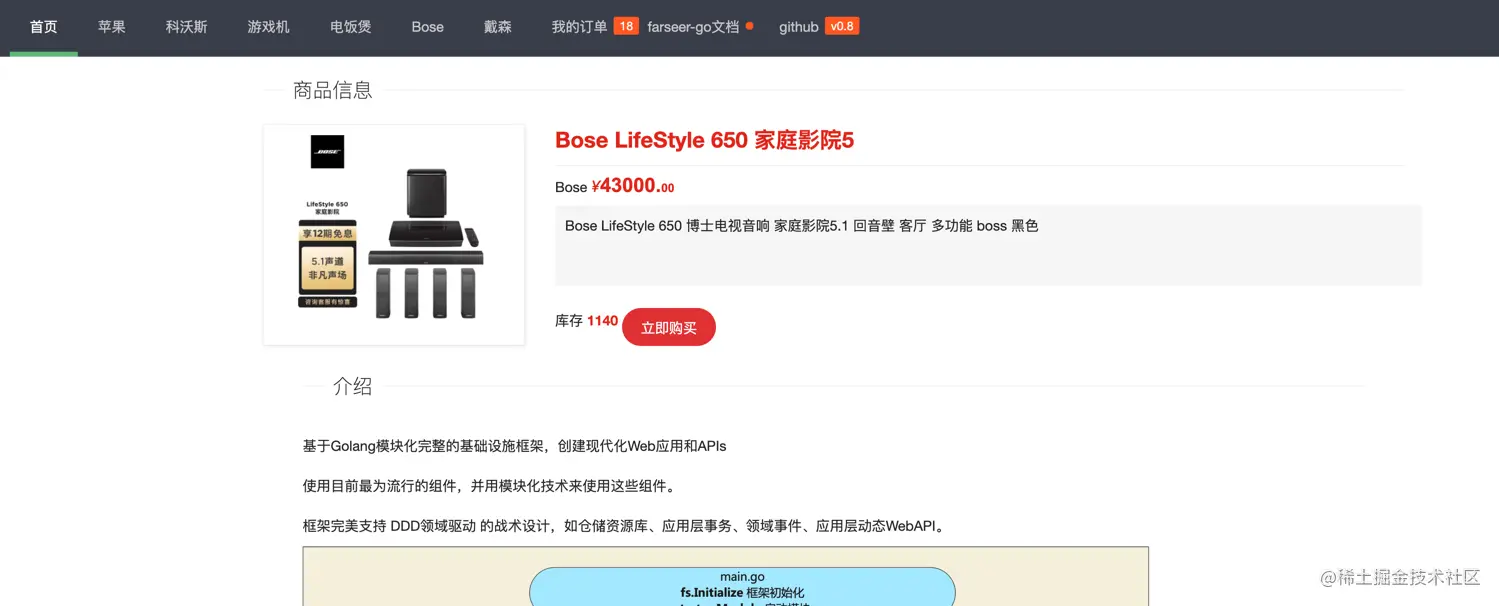Click the 商品信息 section heading
Viewport: 1499px width, 606px height.
point(333,90)
